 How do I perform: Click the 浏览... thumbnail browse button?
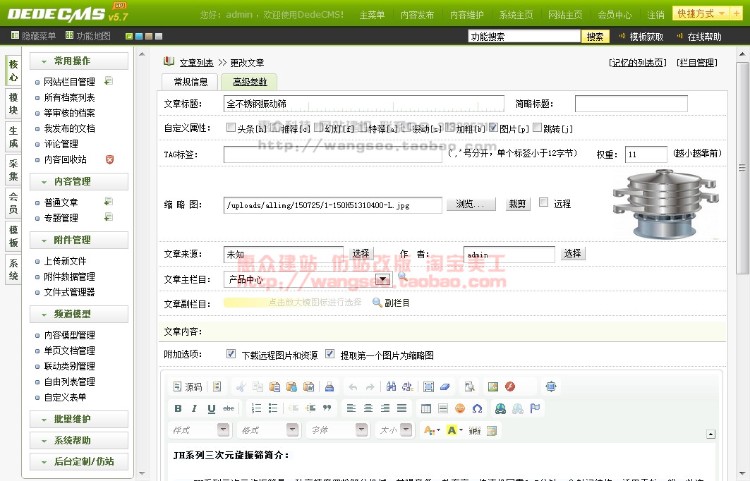(x=471, y=204)
